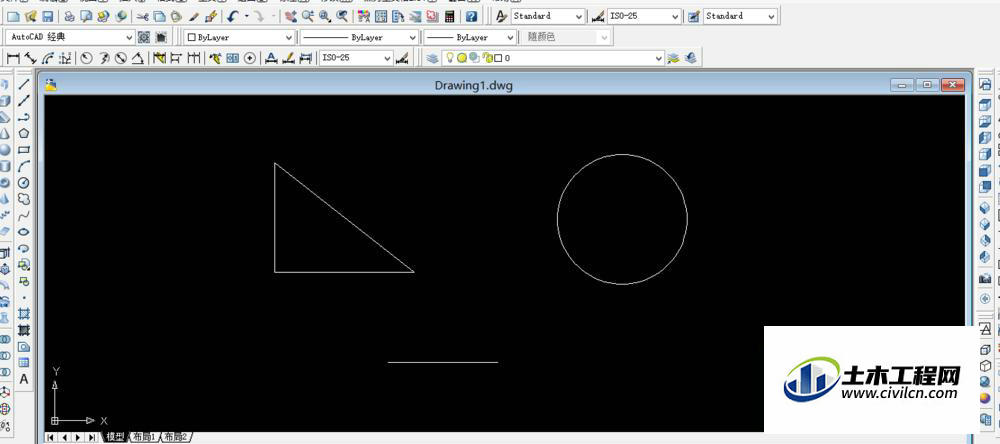
Task: Switch to the 布局1 layout tab
Action: (x=143, y=437)
